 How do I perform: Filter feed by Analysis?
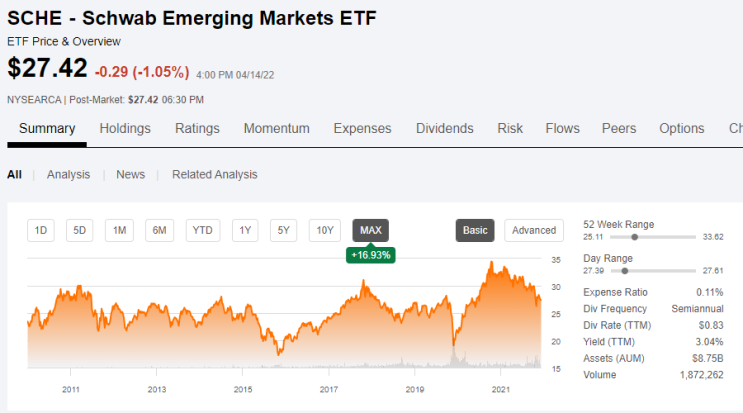(x=68, y=174)
